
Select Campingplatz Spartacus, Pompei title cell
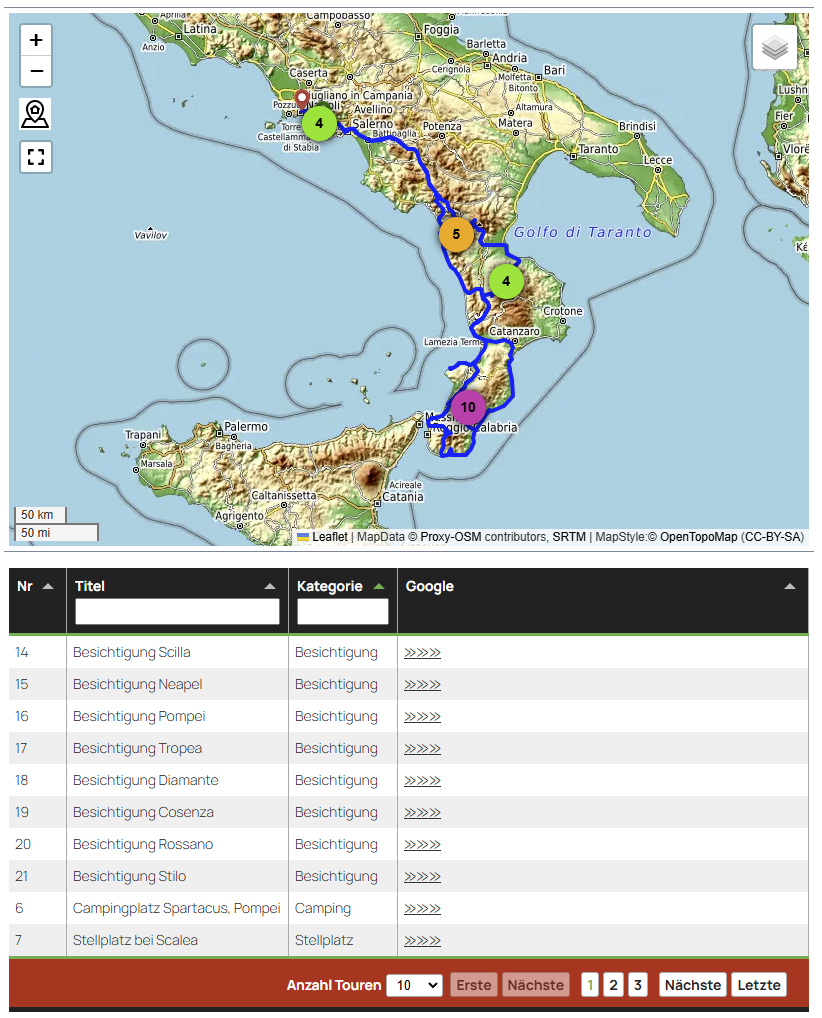tap(177, 908)
